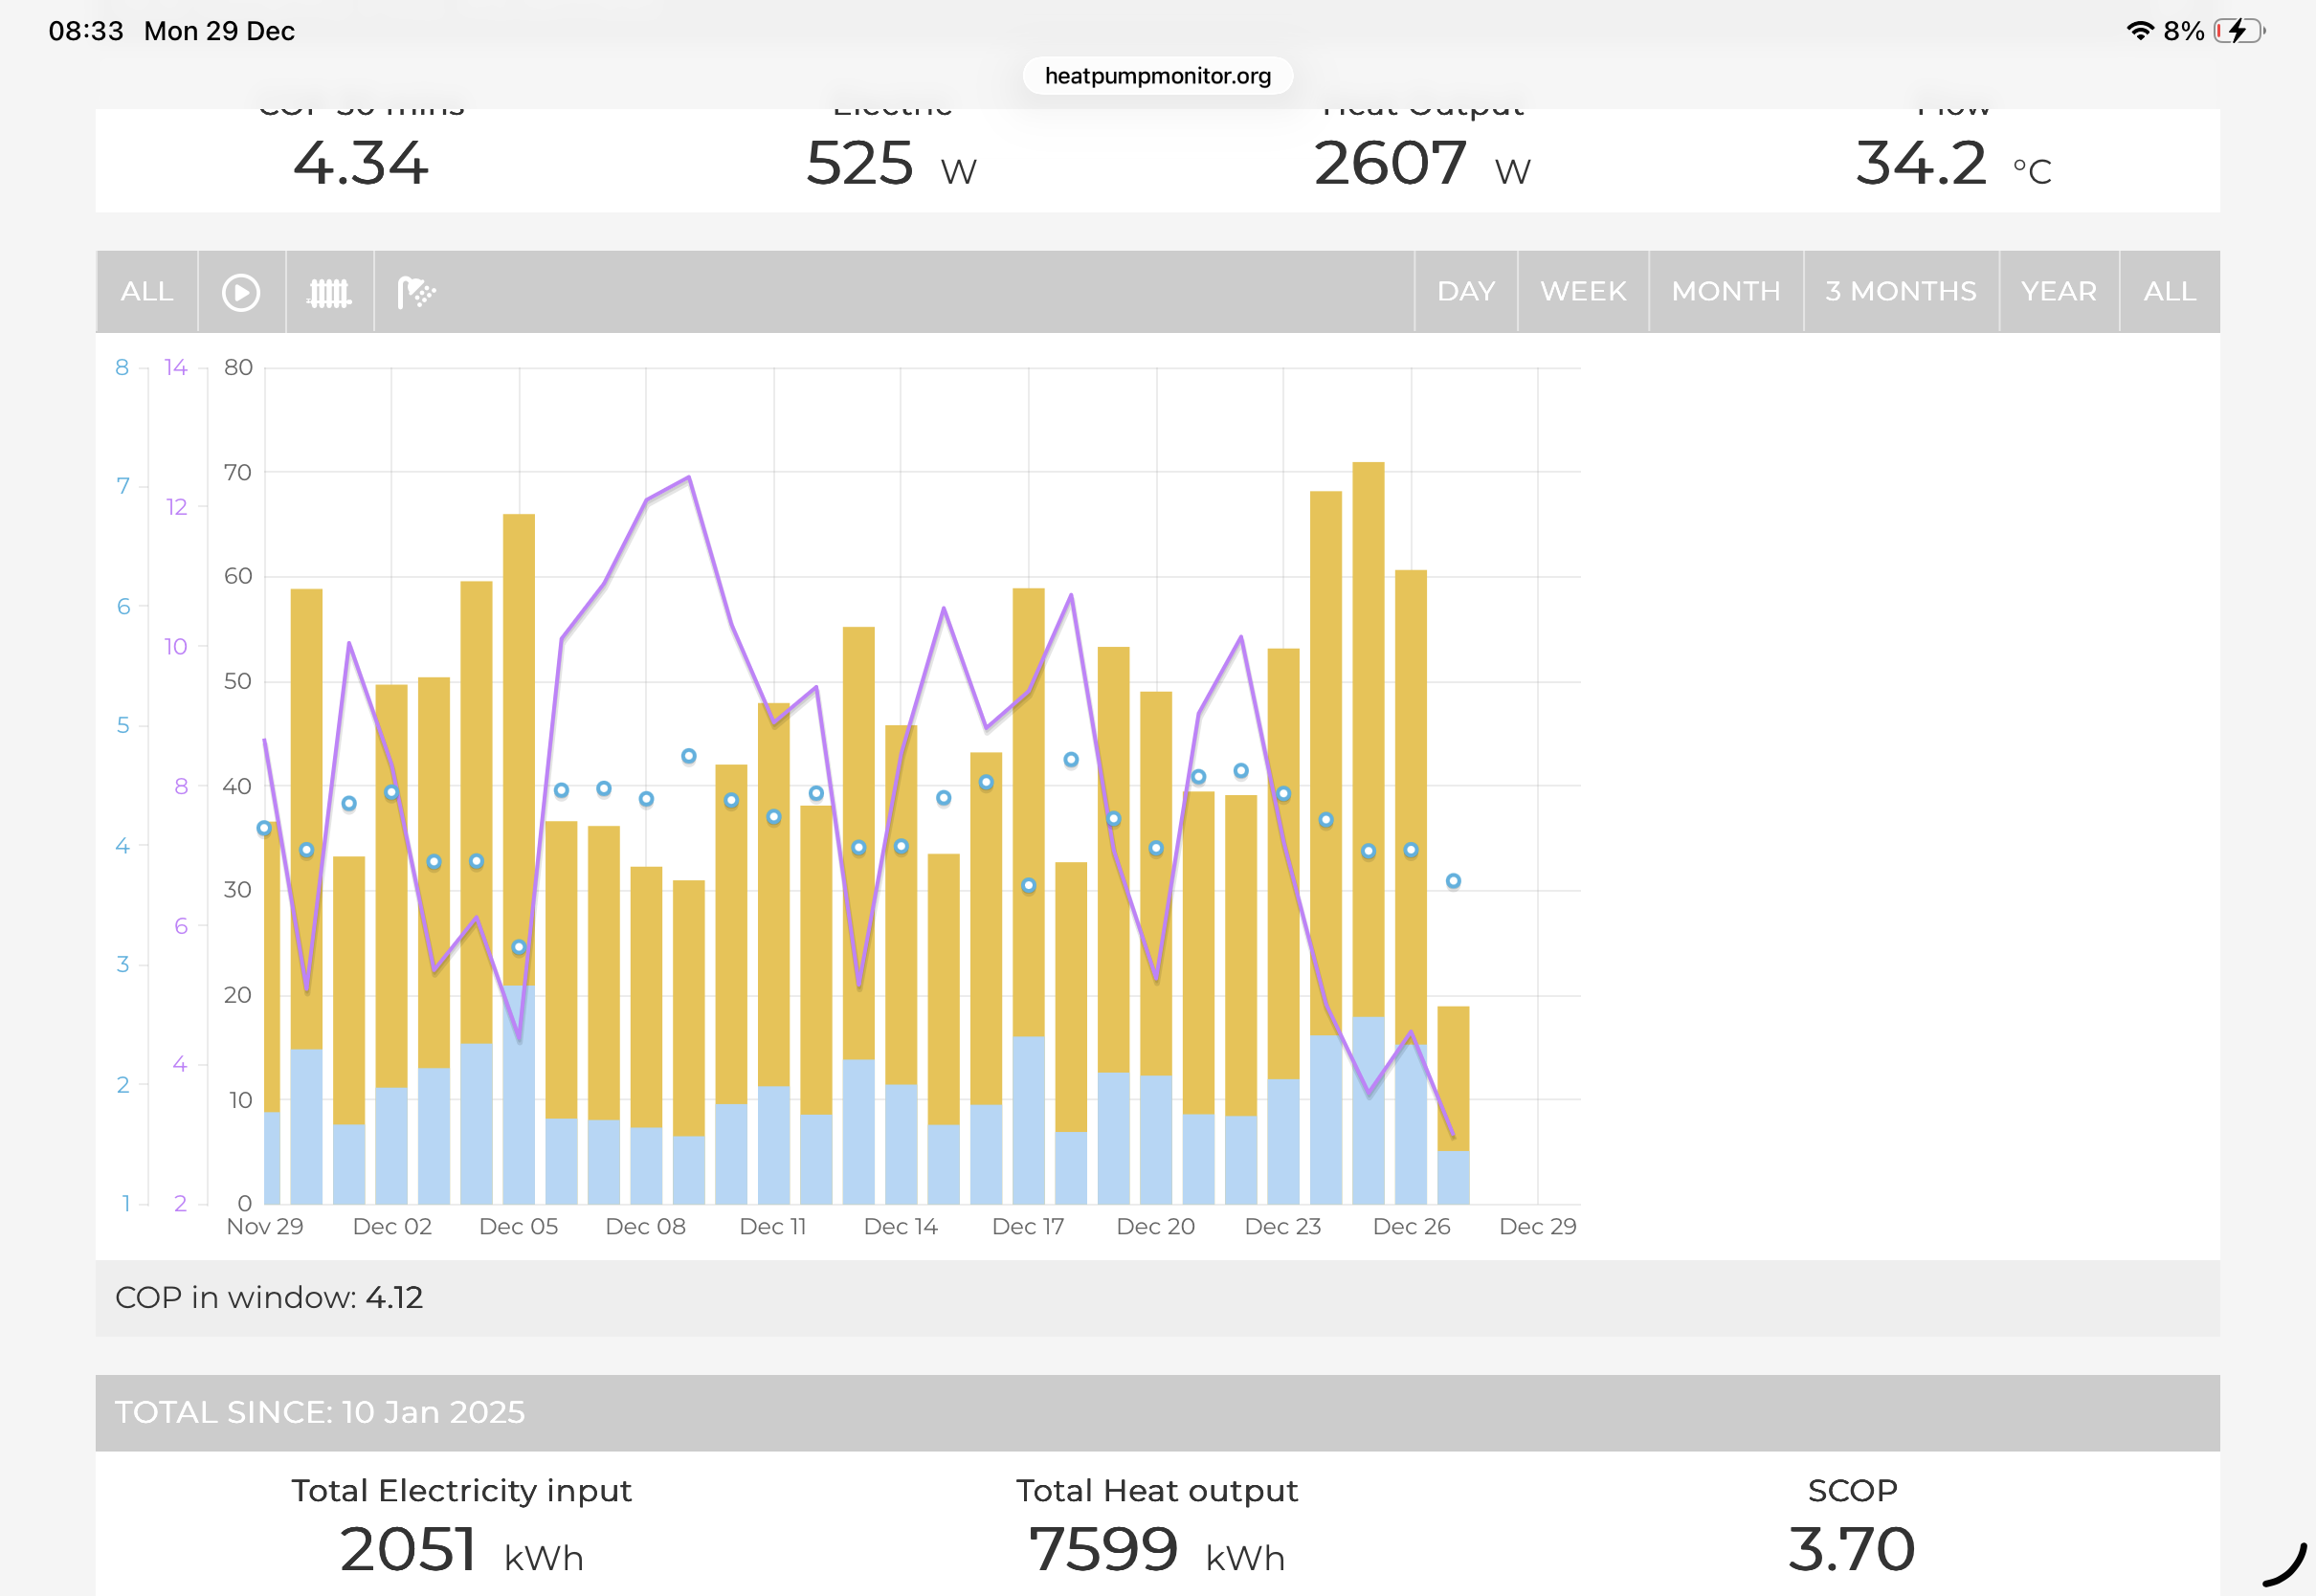
Task: Show ALL time range on right
Action: [x=2169, y=292]
